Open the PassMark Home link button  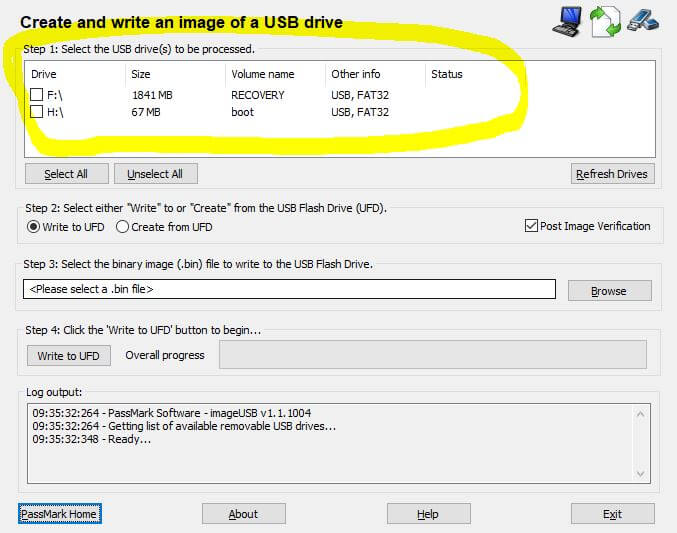coord(58,514)
